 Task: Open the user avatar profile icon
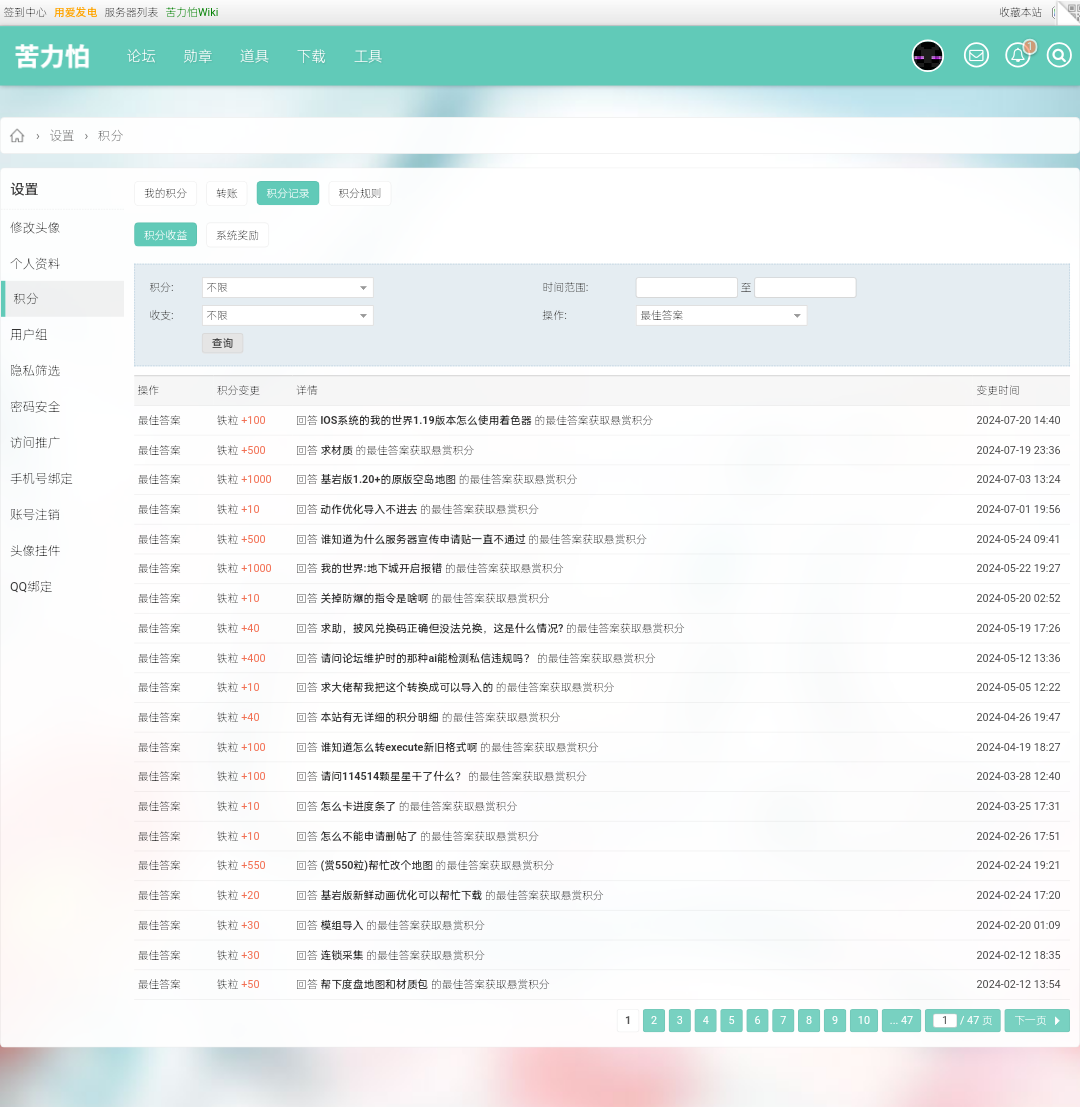tap(928, 56)
